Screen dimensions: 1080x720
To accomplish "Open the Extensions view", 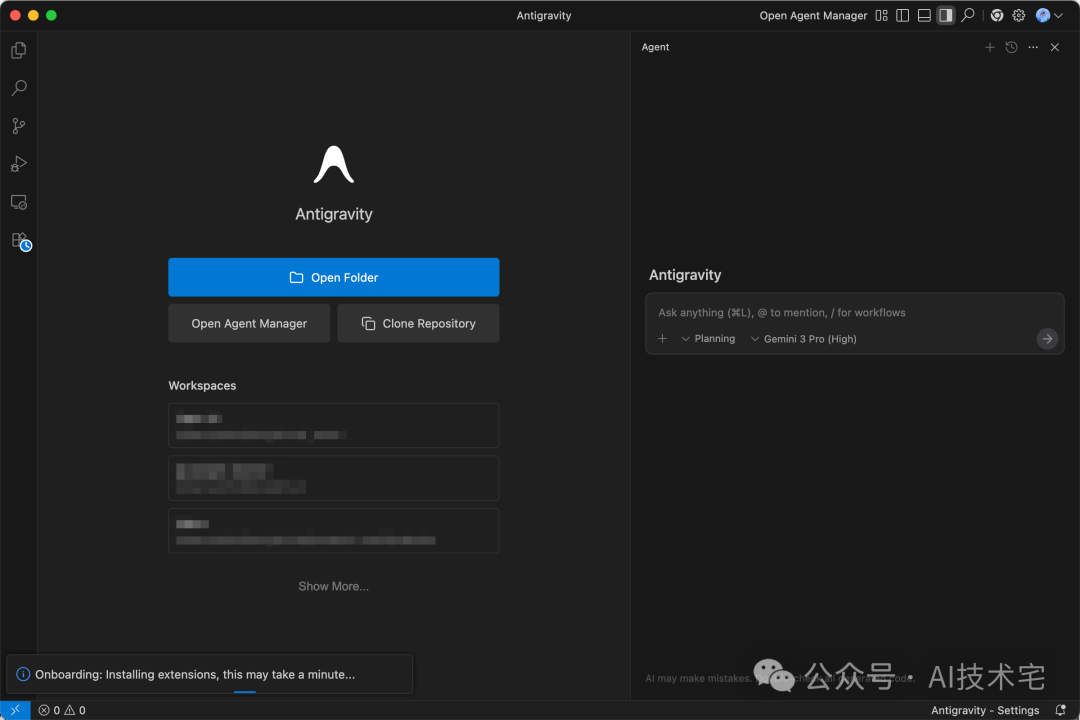I will pyautogui.click(x=18, y=241).
